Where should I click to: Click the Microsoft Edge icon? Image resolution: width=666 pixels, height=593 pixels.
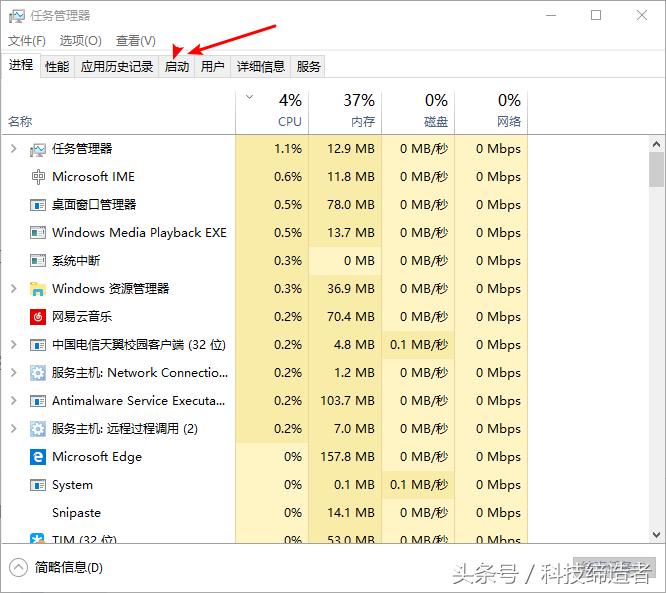coord(38,457)
